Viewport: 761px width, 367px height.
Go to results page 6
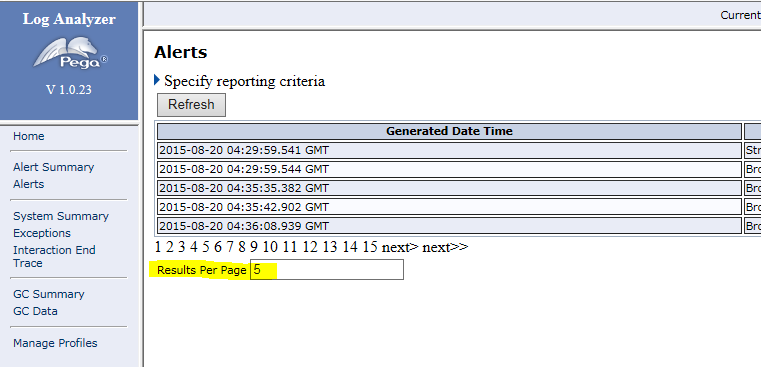[x=218, y=247]
